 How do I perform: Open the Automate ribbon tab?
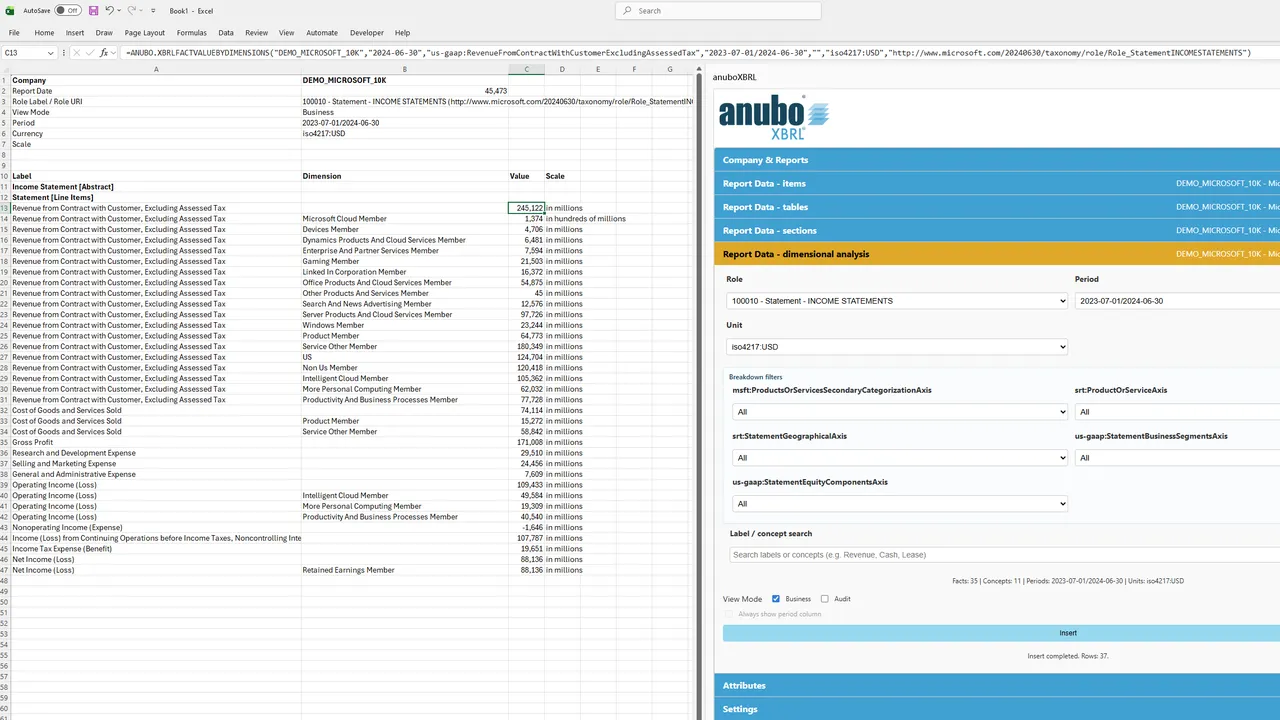(x=322, y=33)
